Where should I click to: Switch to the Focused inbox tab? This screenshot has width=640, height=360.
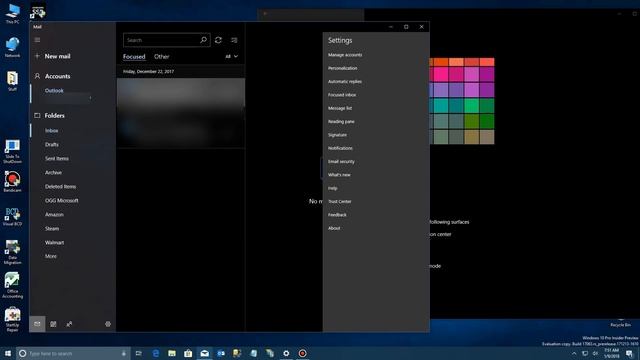click(134, 57)
